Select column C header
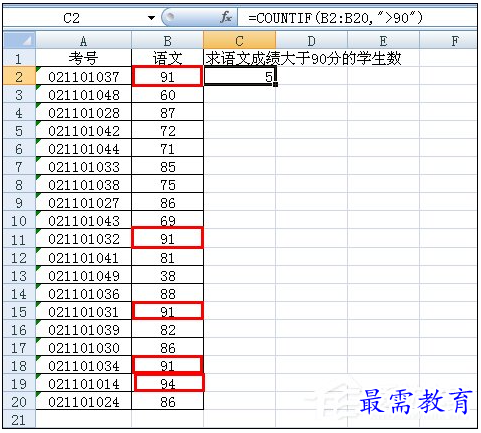Image resolution: width=481 pixels, height=433 pixels. [239, 41]
